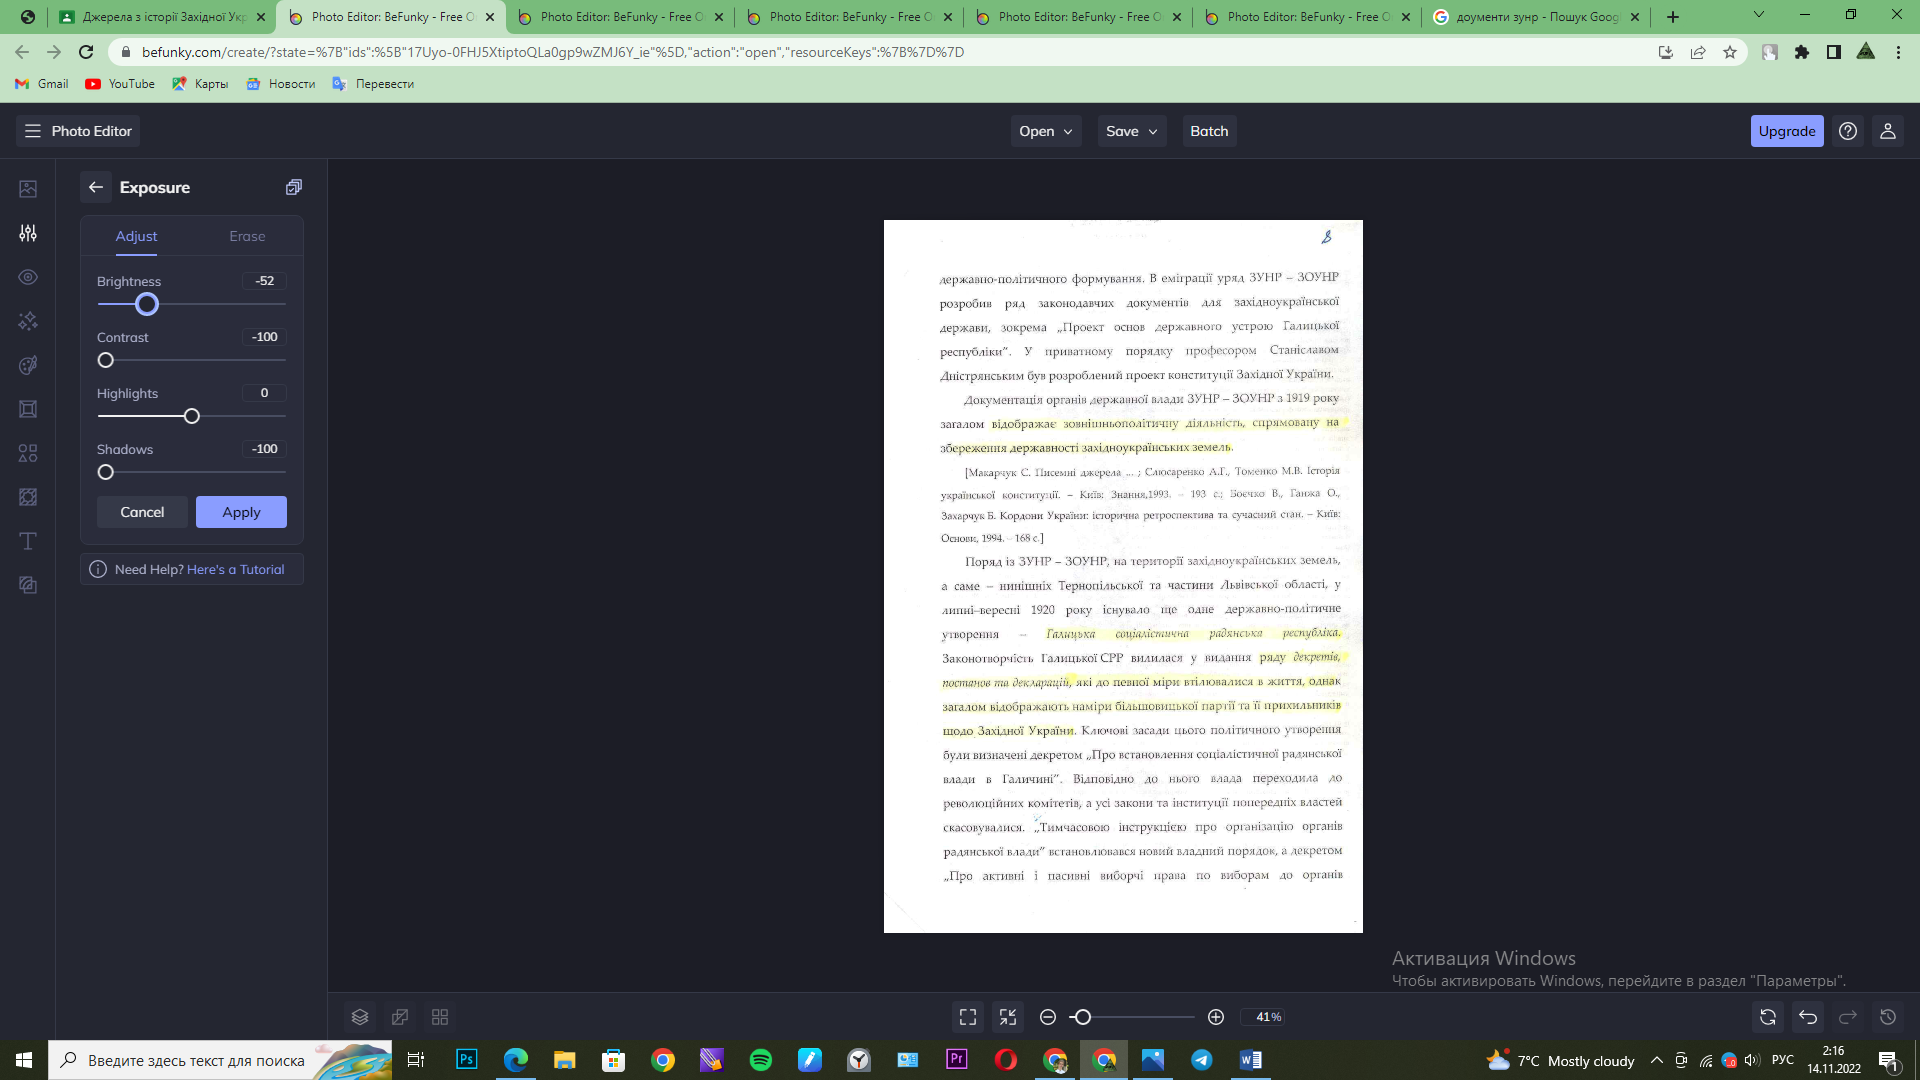Open Word from the taskbar
This screenshot has width=1920, height=1080.
1251,1060
